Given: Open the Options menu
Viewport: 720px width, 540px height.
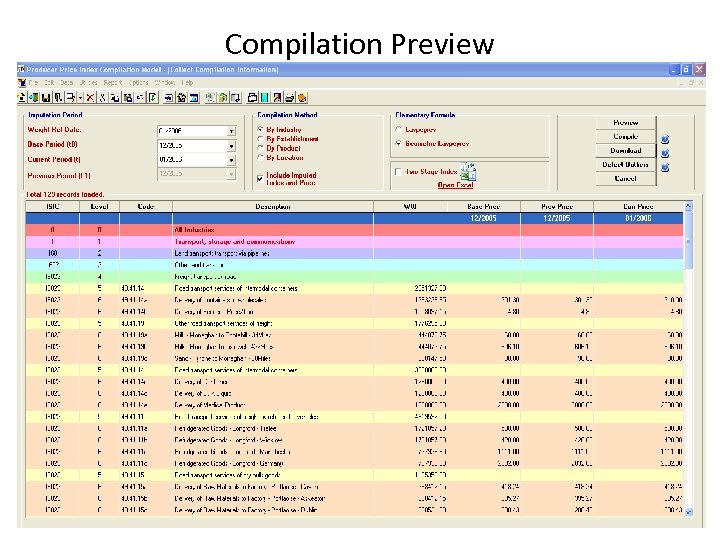Looking at the screenshot, I should coord(138,83).
